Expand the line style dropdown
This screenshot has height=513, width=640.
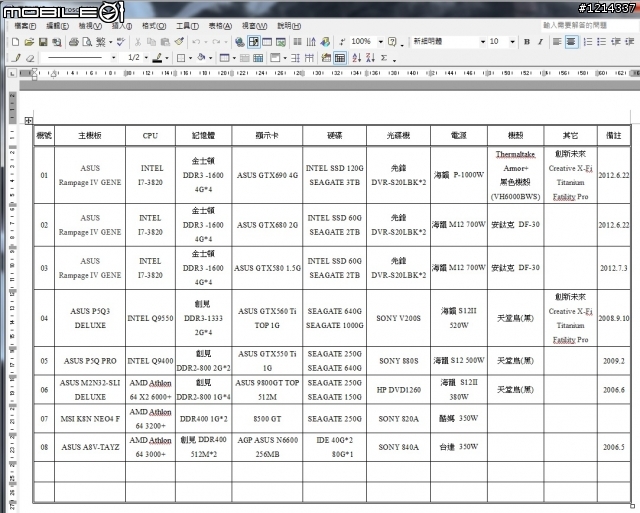[113, 58]
